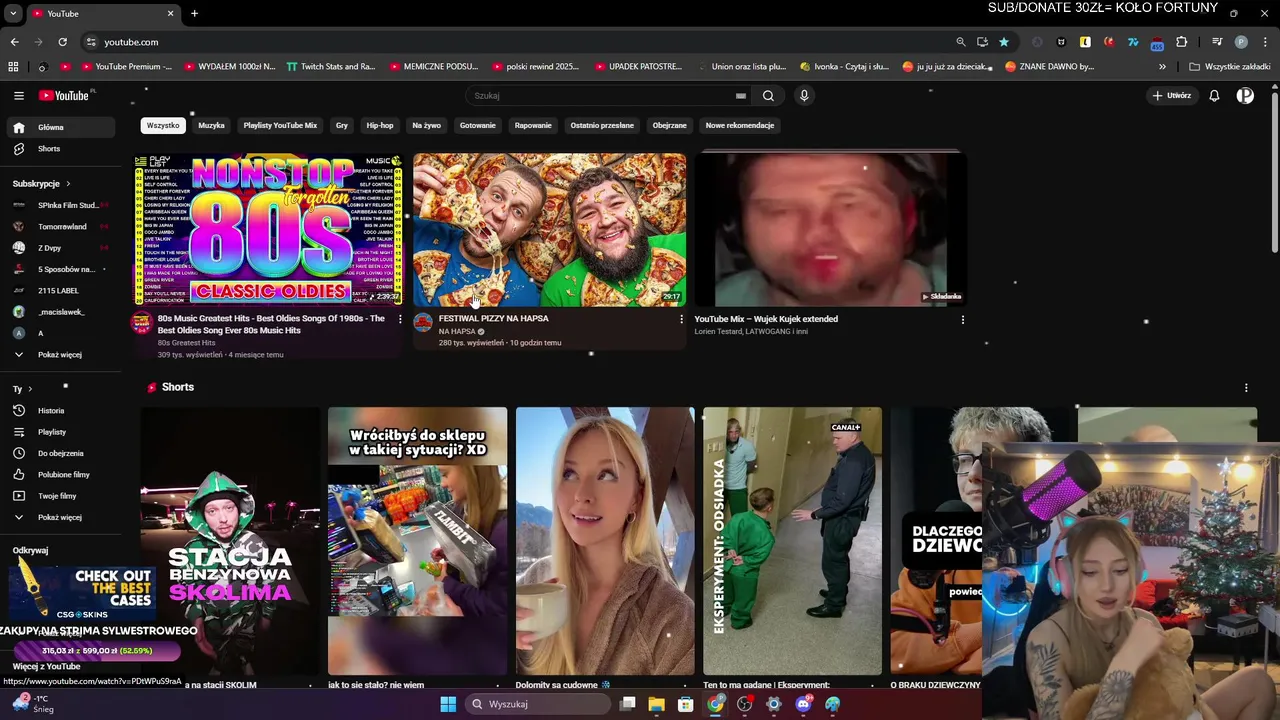
Task: Select the Rapowanie filter chip
Action: click(x=533, y=126)
